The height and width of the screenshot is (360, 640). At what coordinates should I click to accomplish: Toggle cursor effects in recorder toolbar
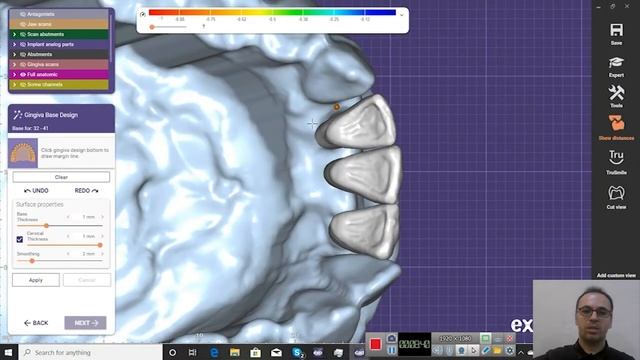(473, 350)
